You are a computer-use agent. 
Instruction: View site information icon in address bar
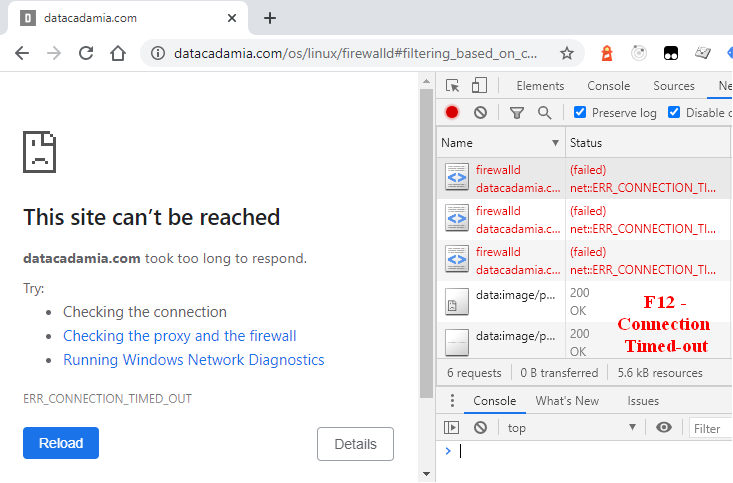coord(158,53)
